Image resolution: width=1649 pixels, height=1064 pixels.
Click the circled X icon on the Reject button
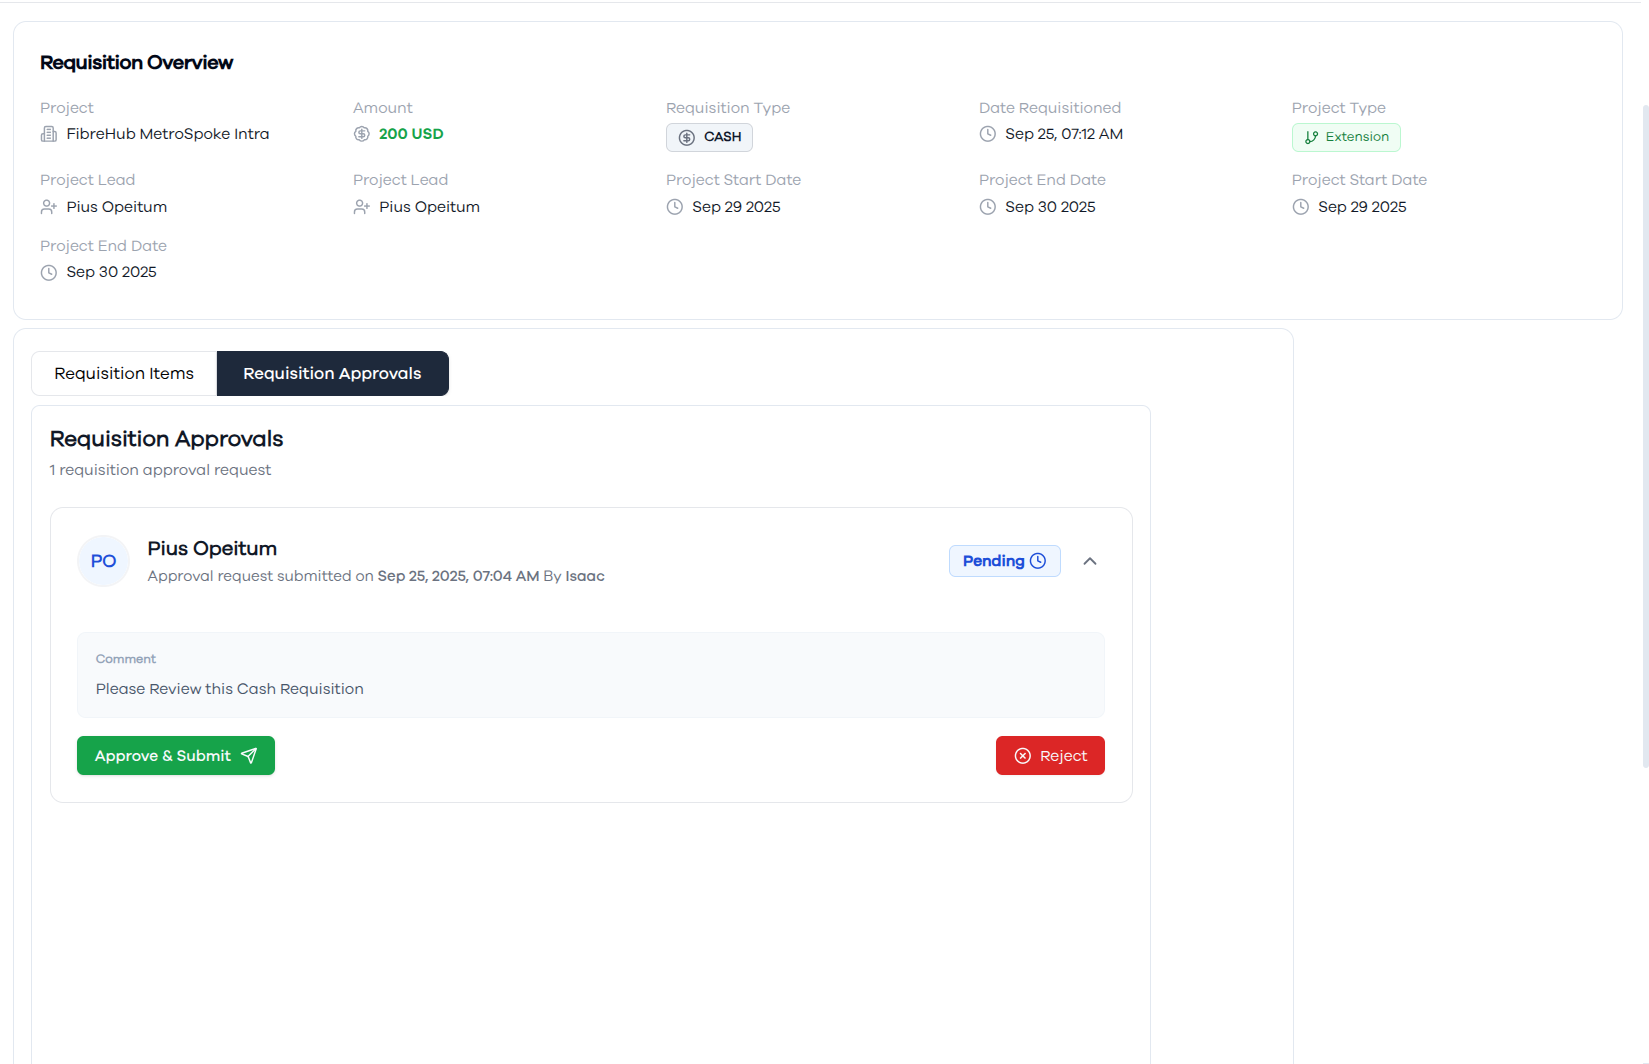pyautogui.click(x=1022, y=756)
